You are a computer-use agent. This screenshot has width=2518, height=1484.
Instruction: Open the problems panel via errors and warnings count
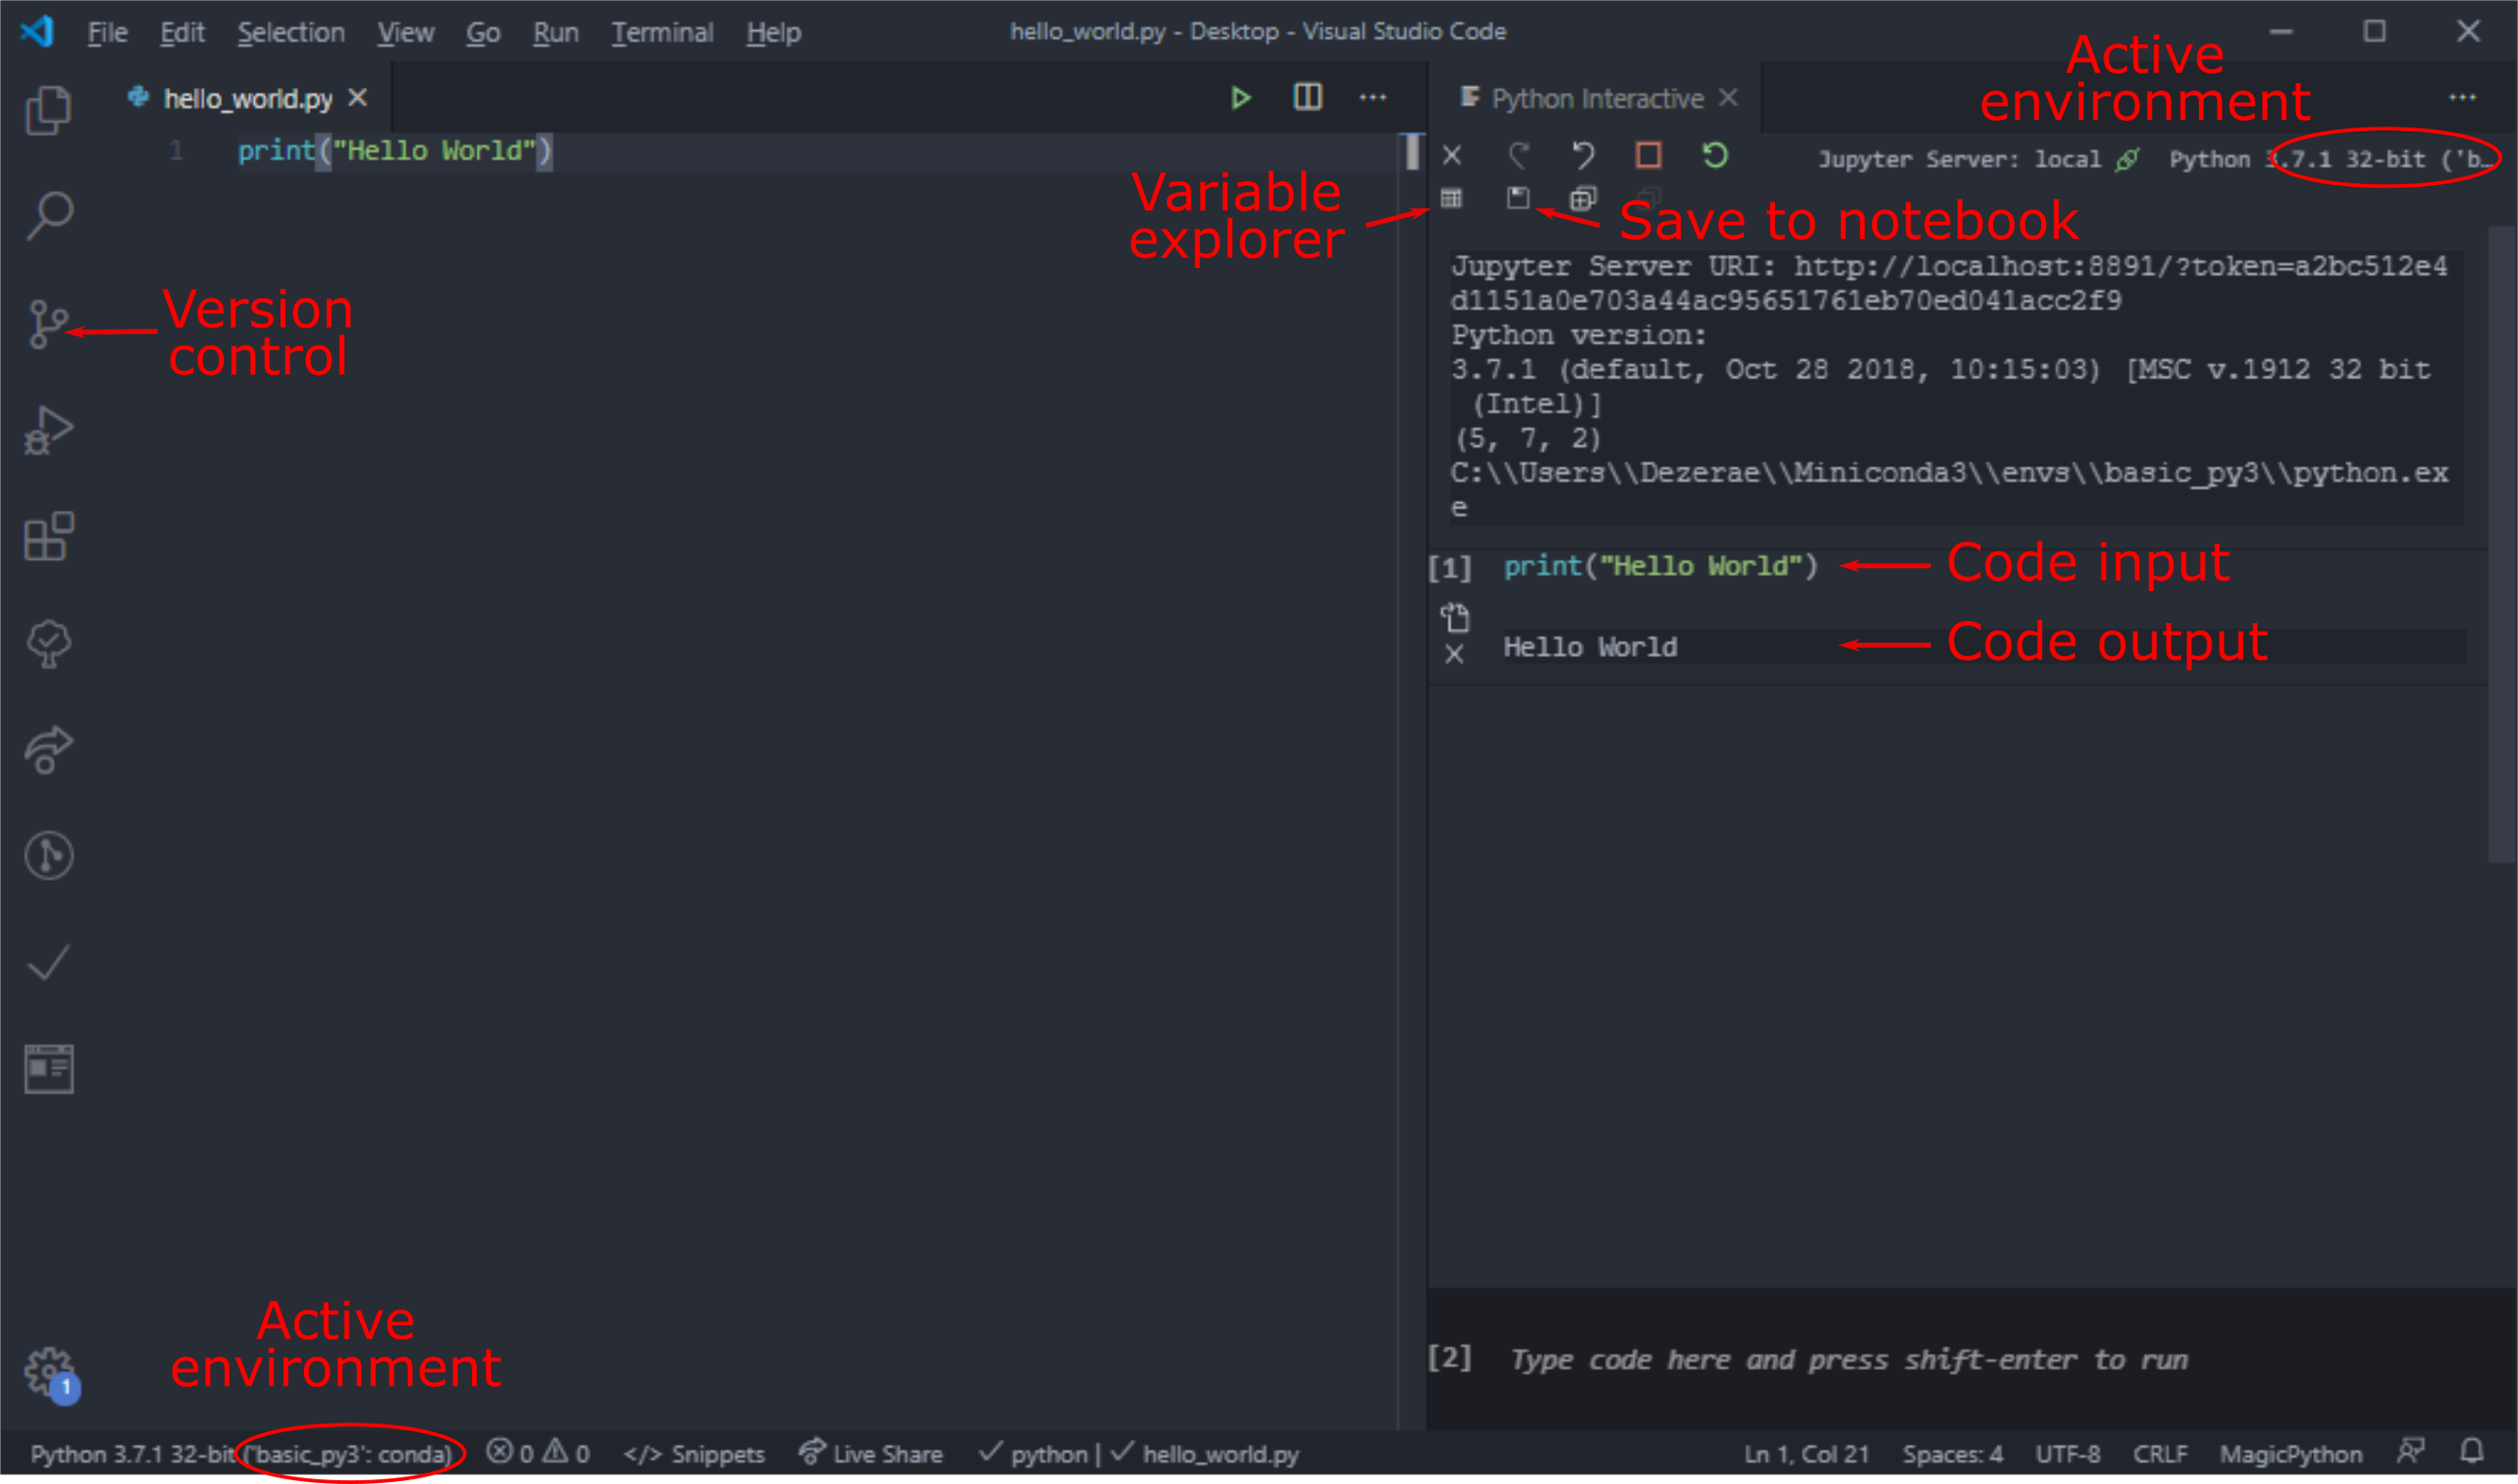(538, 1453)
